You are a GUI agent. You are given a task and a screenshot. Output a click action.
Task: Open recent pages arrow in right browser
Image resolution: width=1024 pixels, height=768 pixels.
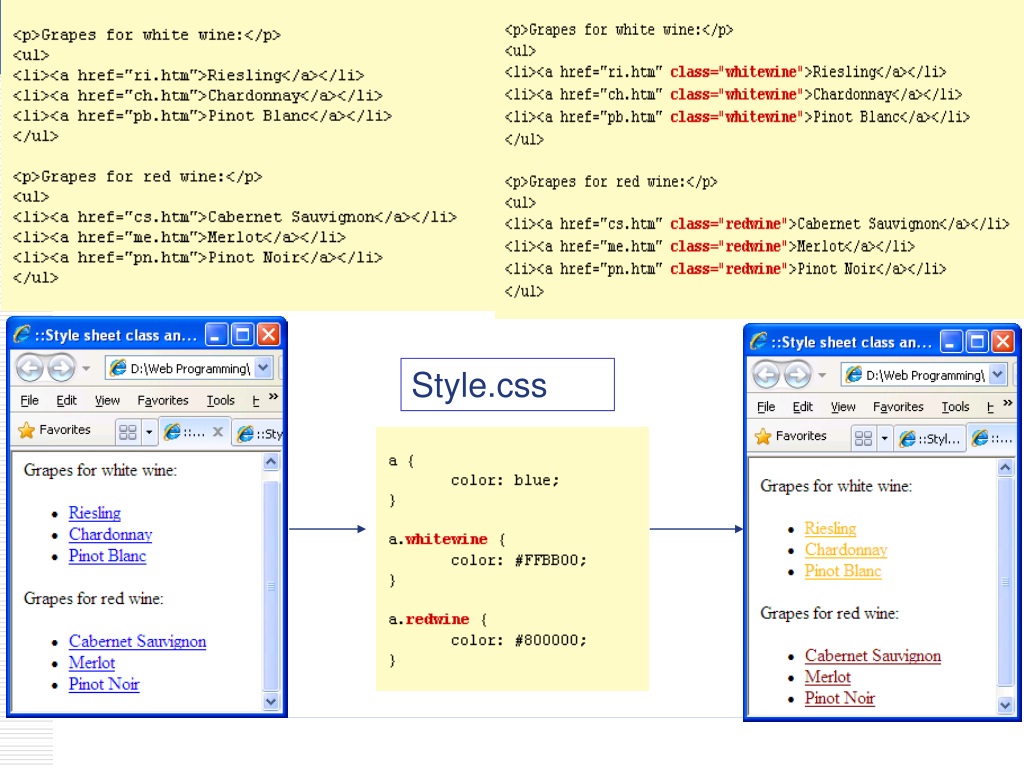[x=822, y=376]
